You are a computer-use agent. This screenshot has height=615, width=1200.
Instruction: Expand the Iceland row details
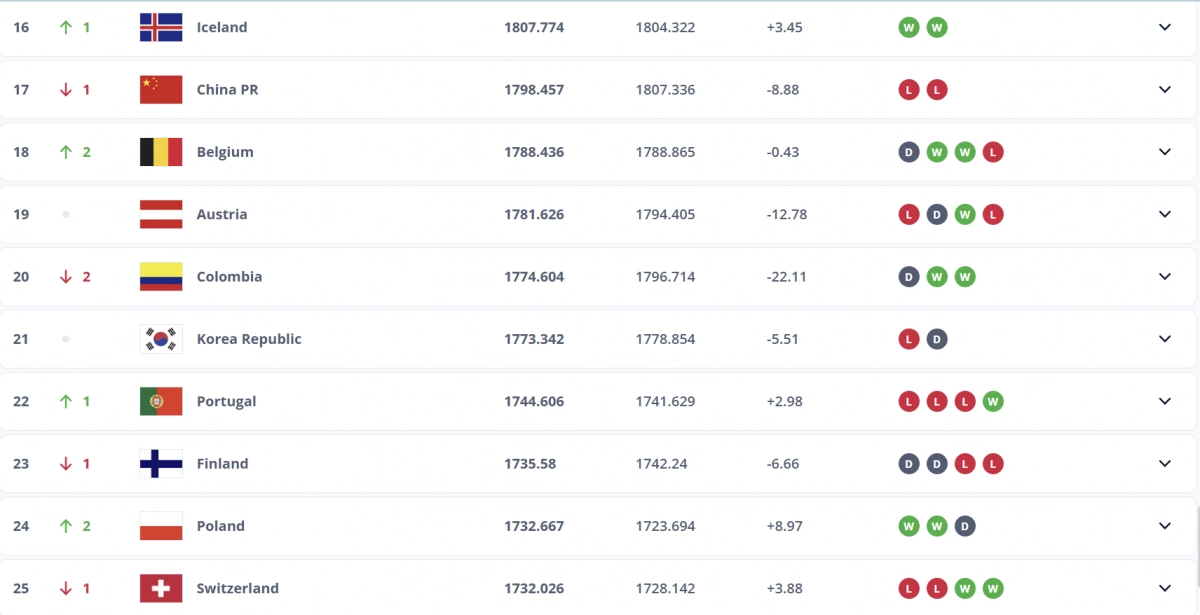point(1164,28)
